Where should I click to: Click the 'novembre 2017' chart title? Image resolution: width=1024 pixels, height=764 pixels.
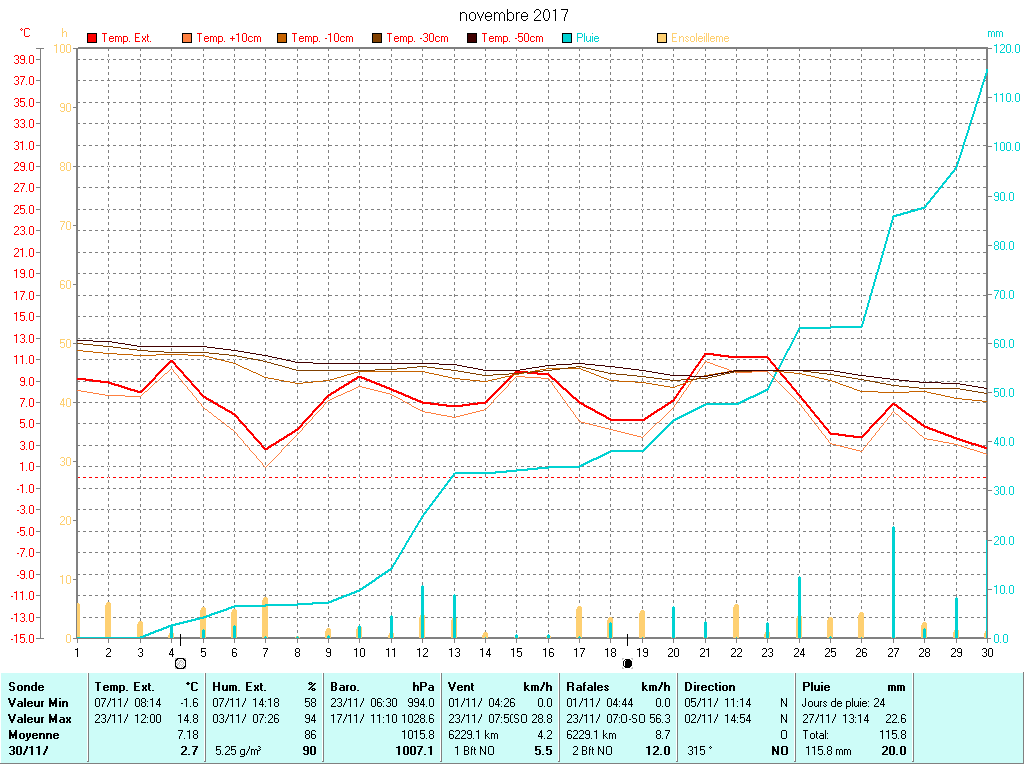pyautogui.click(x=514, y=16)
